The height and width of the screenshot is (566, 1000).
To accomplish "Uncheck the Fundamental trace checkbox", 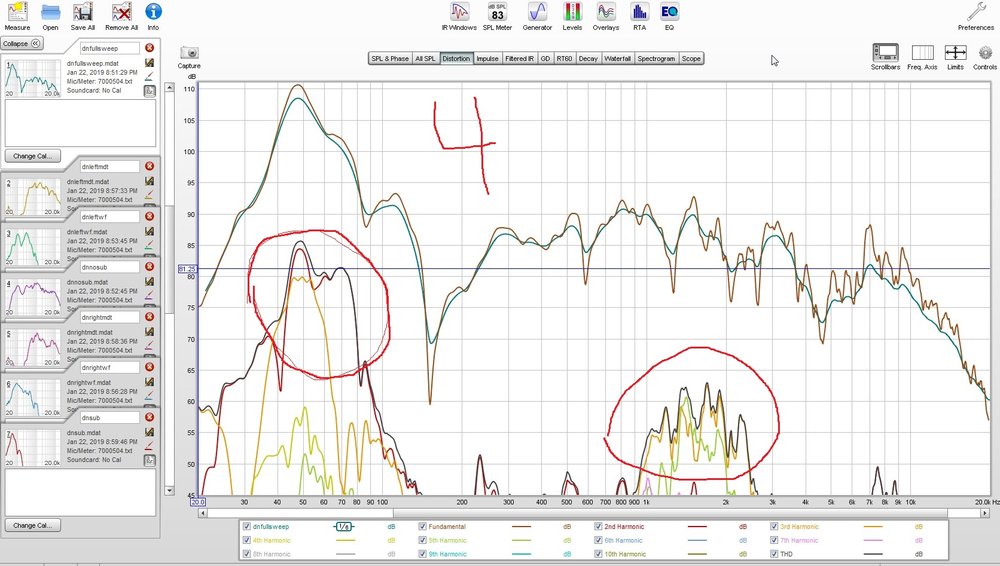I will [x=422, y=526].
